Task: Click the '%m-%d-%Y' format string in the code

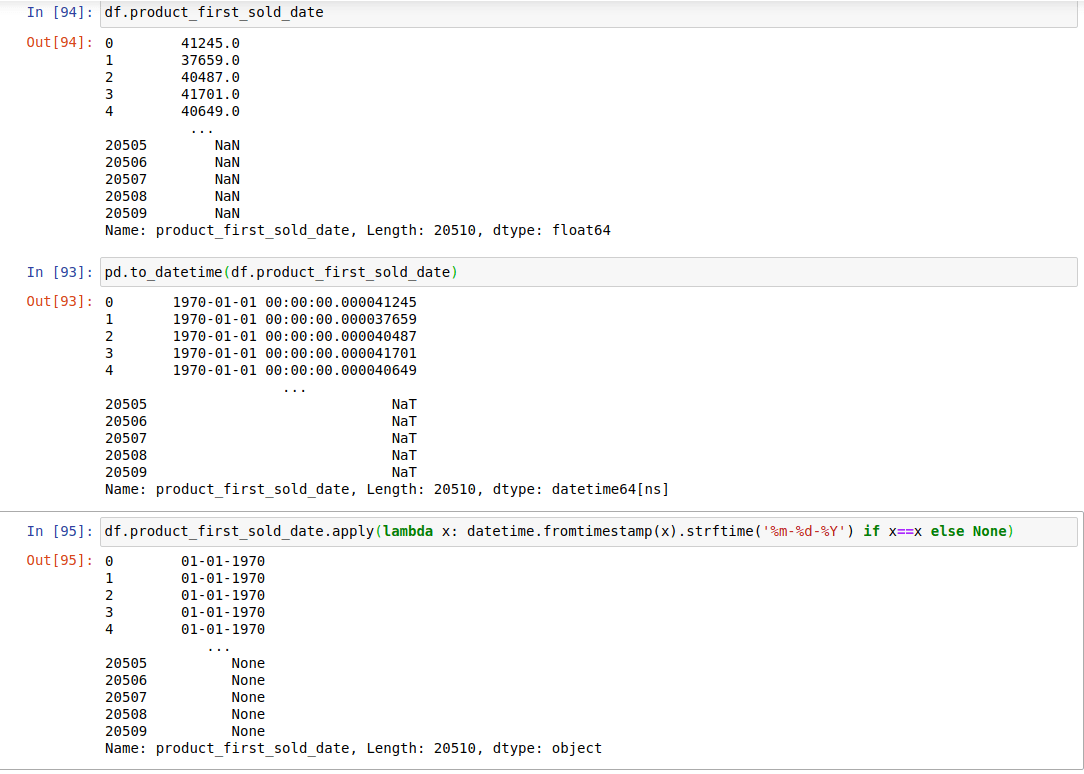Action: point(804,531)
